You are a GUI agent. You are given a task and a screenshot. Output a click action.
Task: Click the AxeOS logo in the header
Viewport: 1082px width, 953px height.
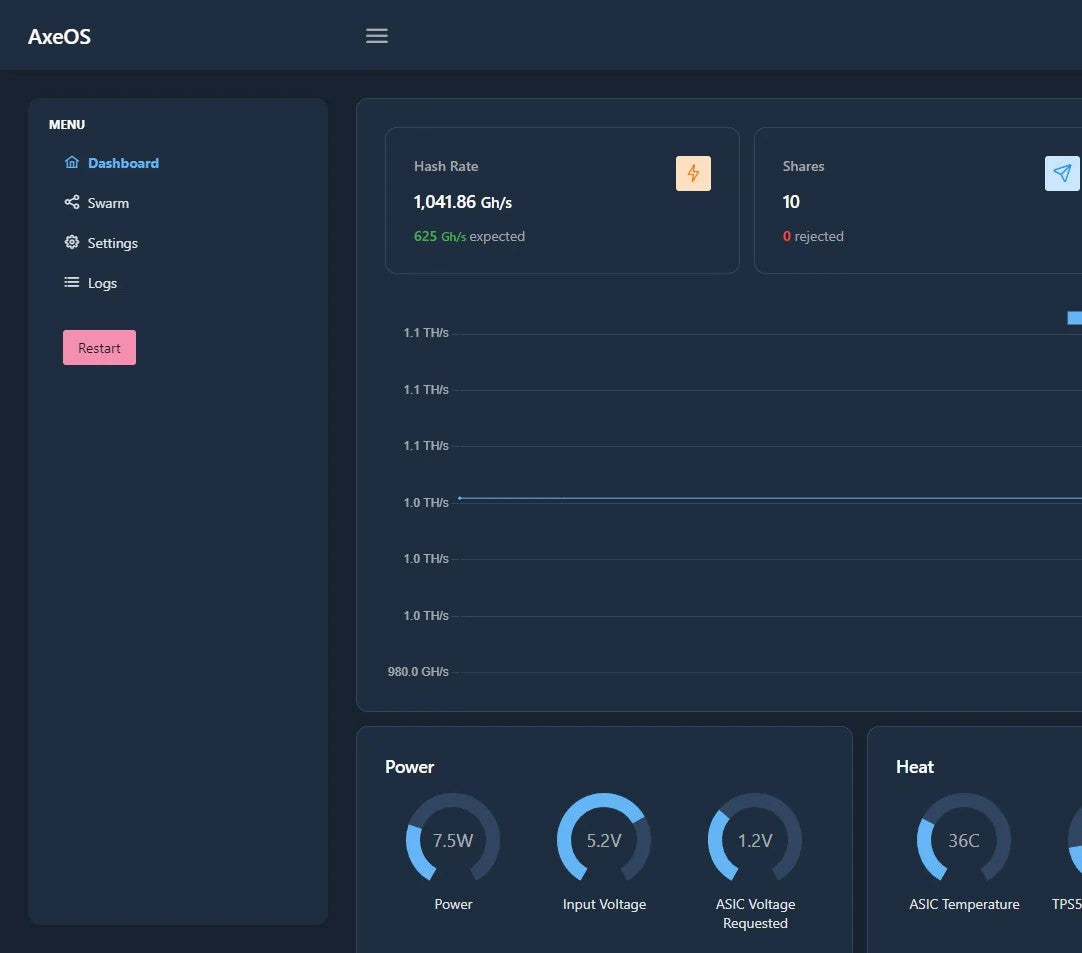click(59, 37)
